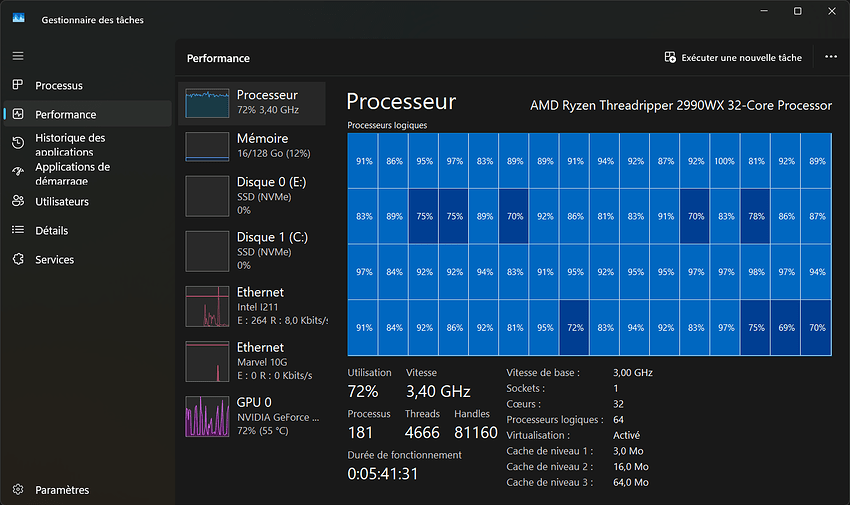
Task: Open the Processus page icon
Action: click(x=18, y=85)
